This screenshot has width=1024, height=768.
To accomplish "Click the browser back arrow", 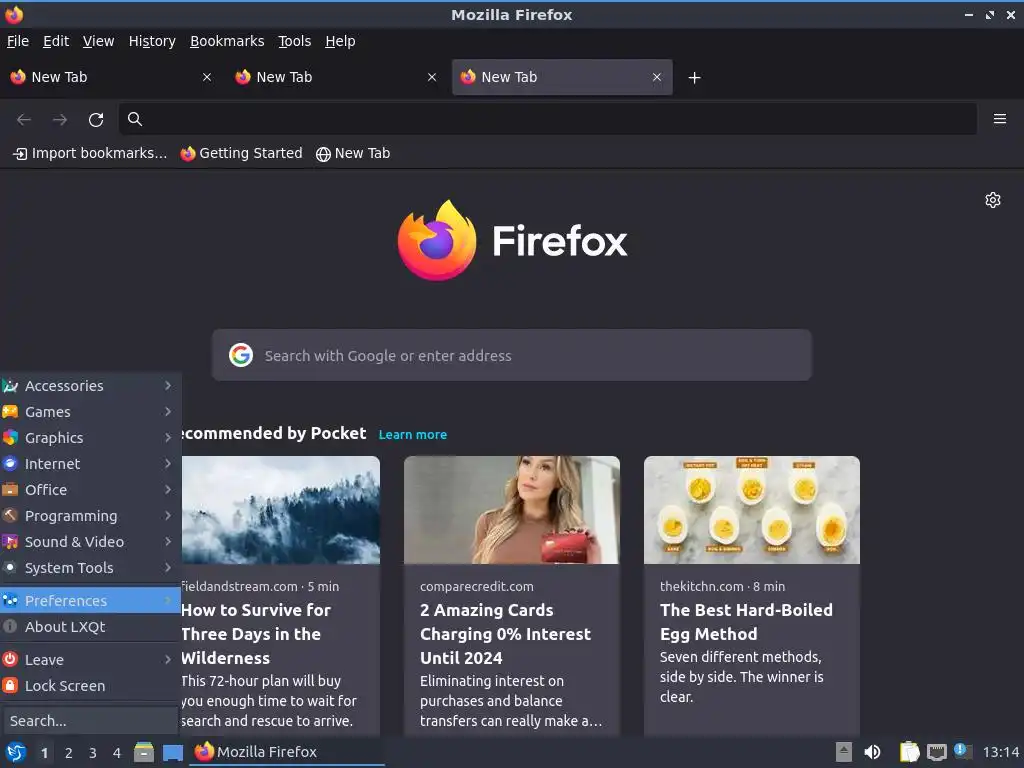I will tap(24, 120).
